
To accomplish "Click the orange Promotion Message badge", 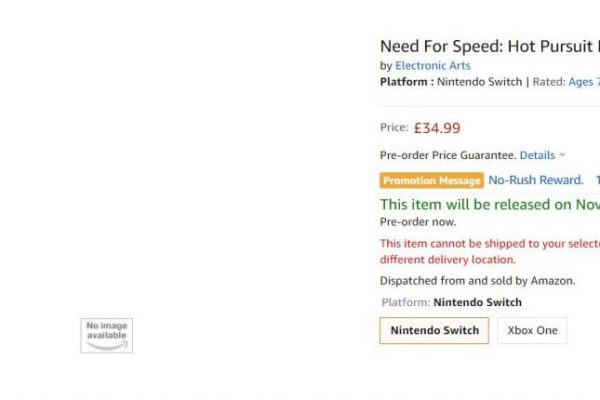I will [432, 180].
